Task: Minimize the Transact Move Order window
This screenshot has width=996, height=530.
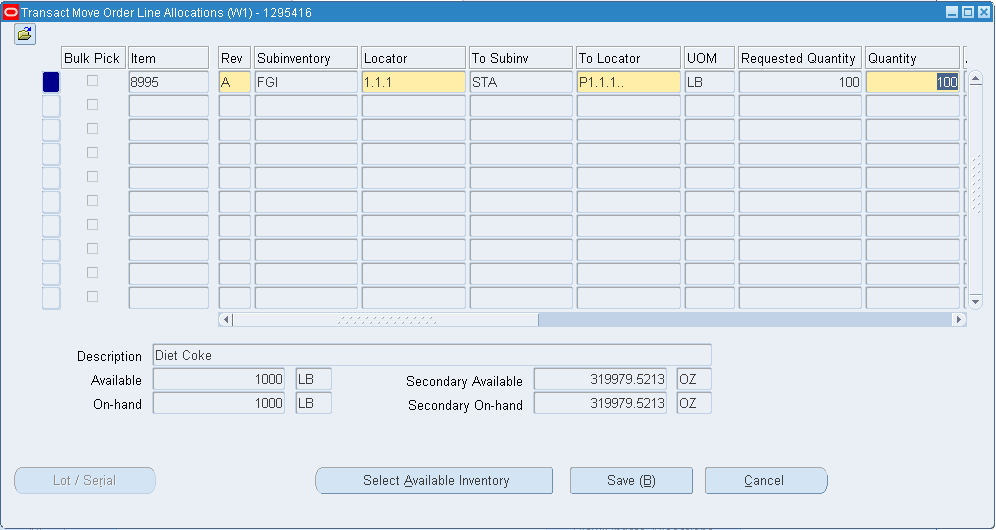Action: click(x=952, y=12)
